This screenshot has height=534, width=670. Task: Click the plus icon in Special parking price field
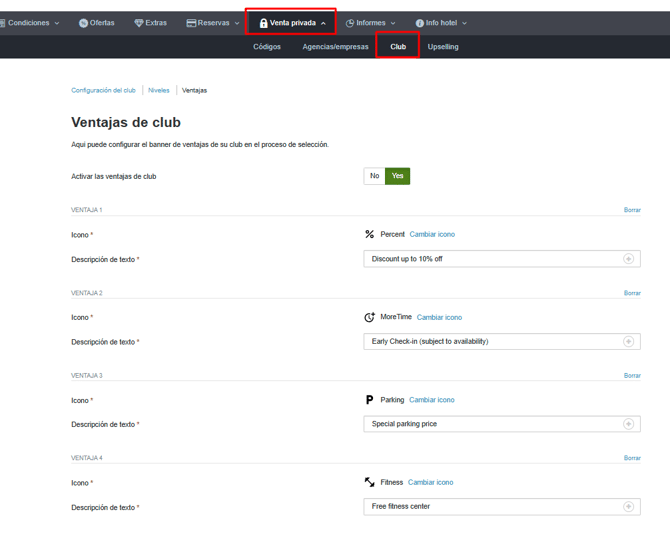[628, 424]
